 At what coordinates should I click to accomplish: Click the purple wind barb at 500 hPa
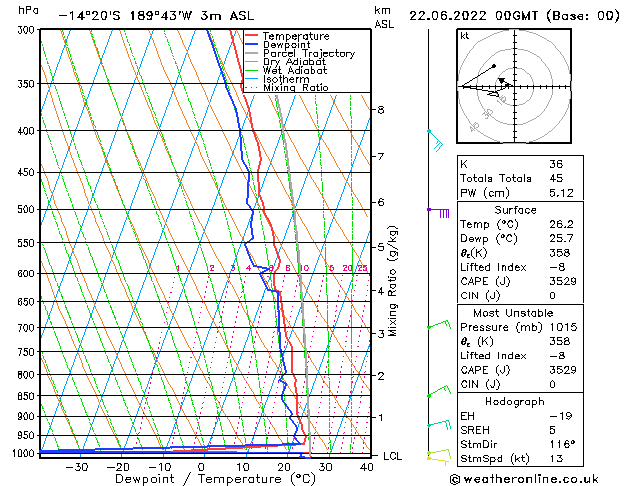[x=438, y=213]
